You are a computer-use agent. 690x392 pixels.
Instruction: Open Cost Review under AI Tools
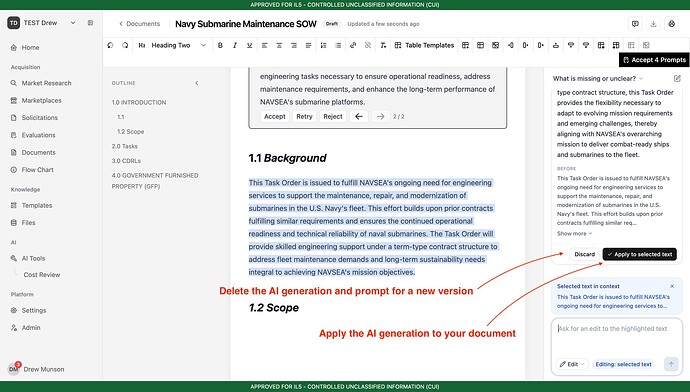42,275
